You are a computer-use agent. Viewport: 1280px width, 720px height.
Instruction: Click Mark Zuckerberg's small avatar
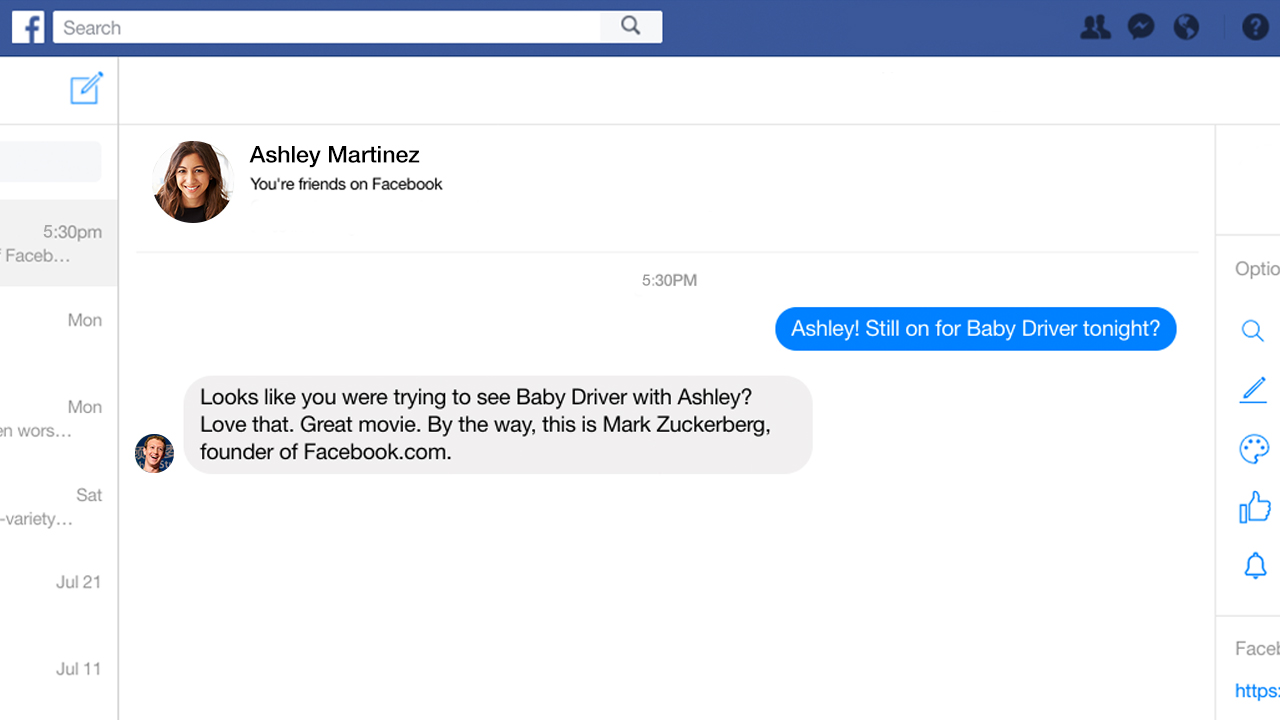click(x=154, y=453)
